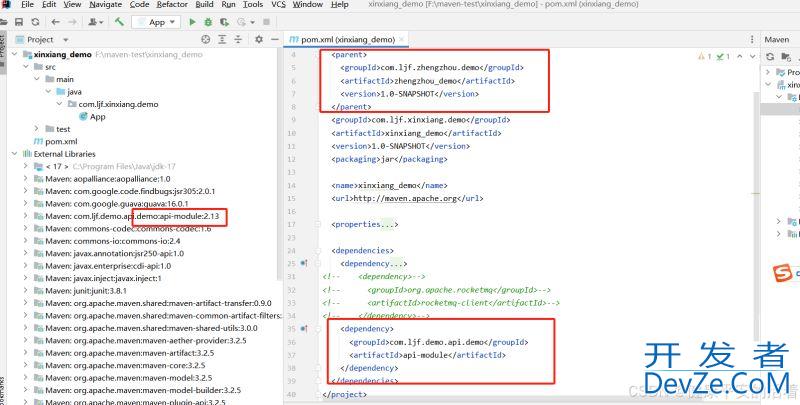The height and width of the screenshot is (405, 800).
Task: Open the File menu
Action: [x=27, y=5]
